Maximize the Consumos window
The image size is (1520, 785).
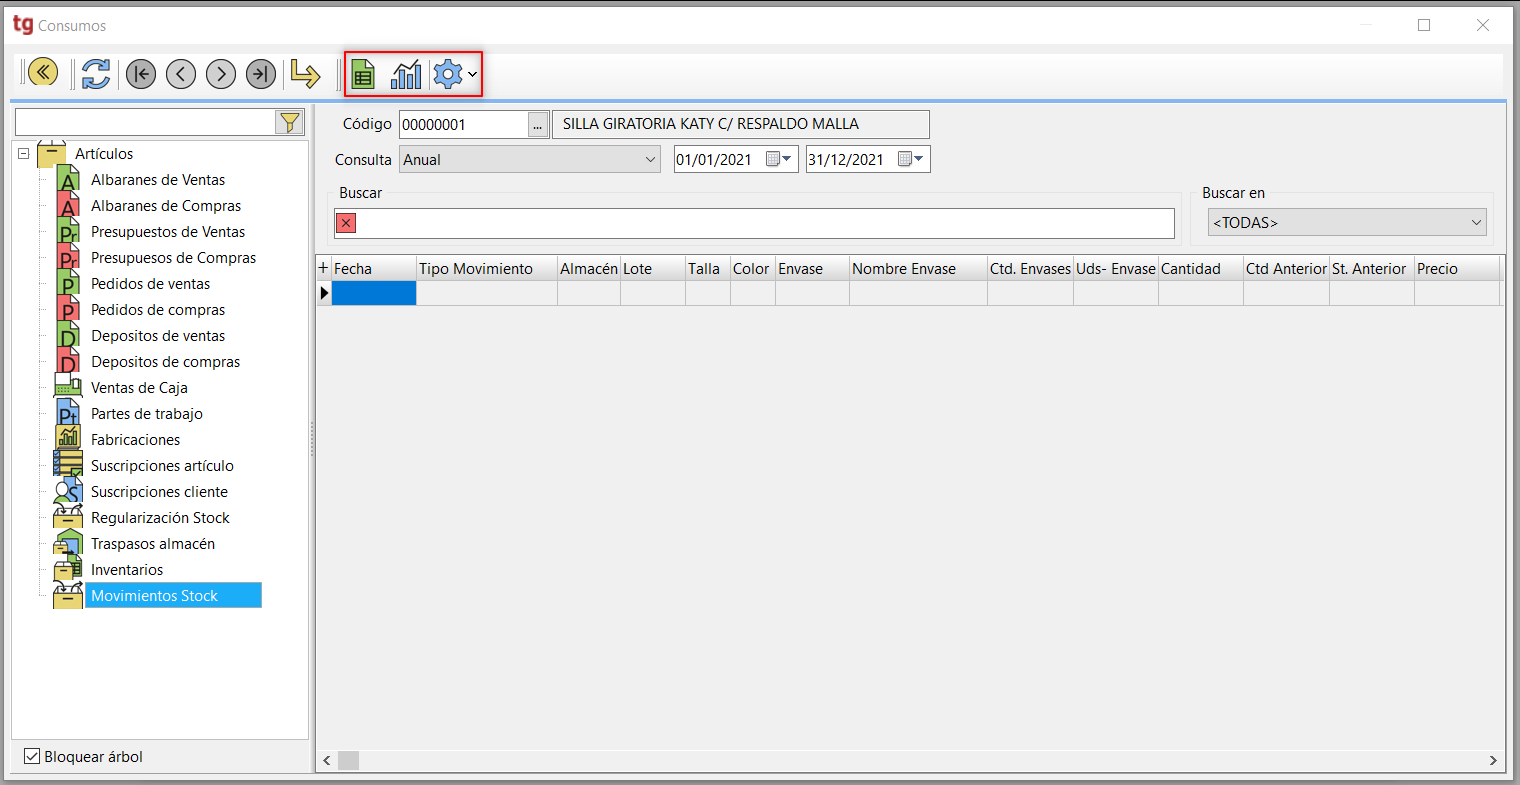tap(1424, 25)
